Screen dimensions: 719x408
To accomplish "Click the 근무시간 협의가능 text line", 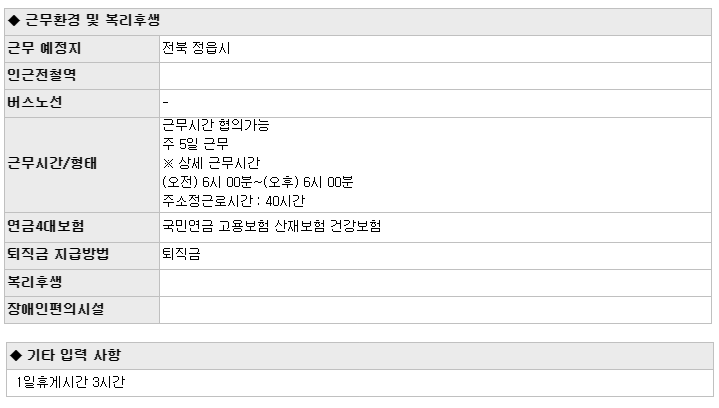I will [216, 125].
